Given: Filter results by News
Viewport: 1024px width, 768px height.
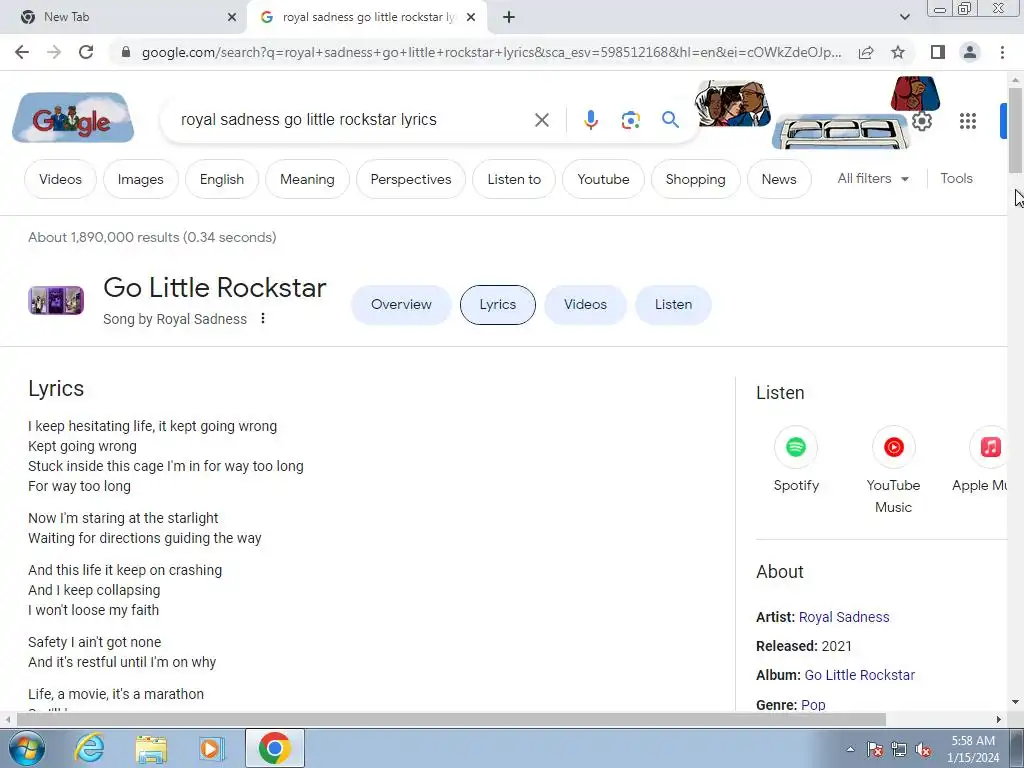Looking at the screenshot, I should pyautogui.click(x=779, y=179).
